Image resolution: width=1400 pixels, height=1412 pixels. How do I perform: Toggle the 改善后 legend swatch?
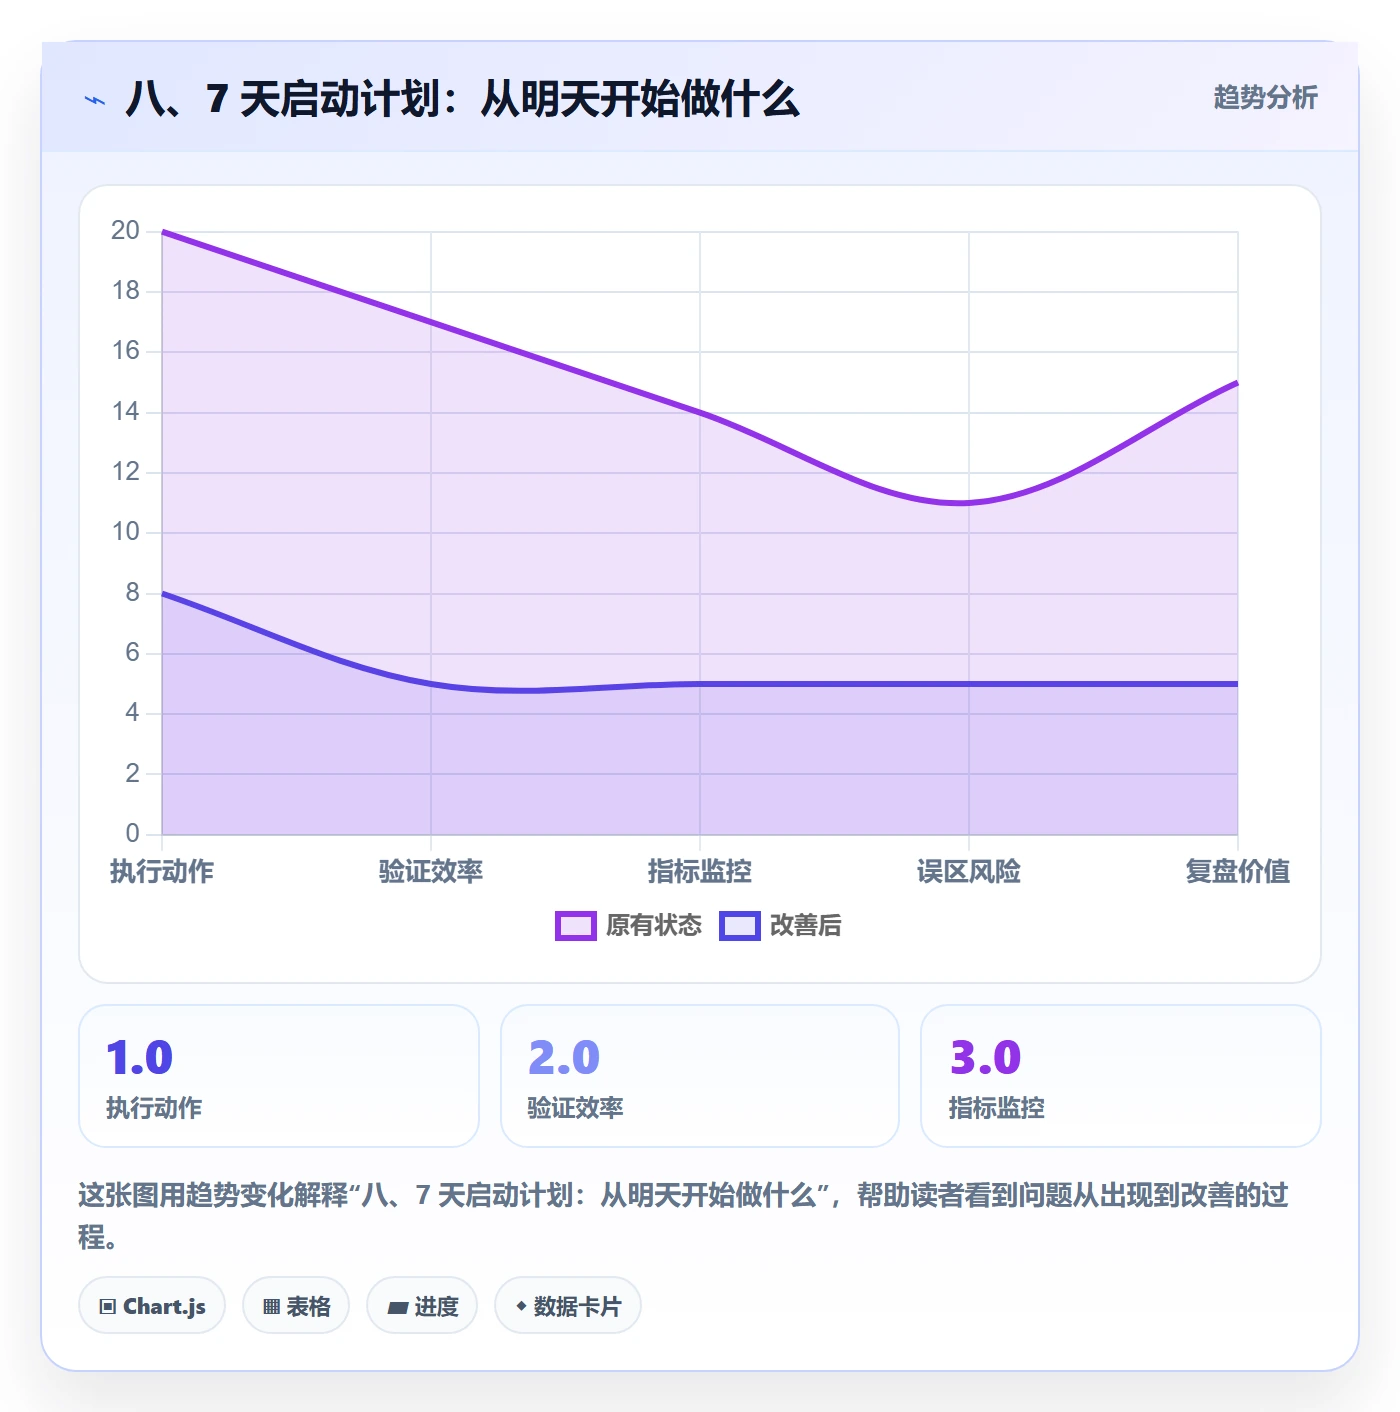point(740,926)
